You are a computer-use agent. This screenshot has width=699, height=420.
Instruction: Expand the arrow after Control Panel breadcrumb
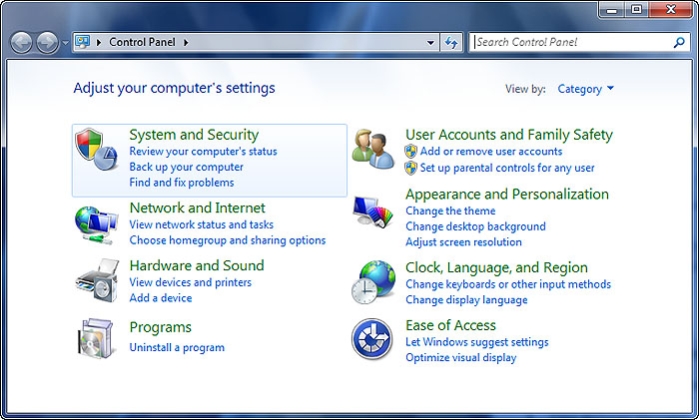186,42
